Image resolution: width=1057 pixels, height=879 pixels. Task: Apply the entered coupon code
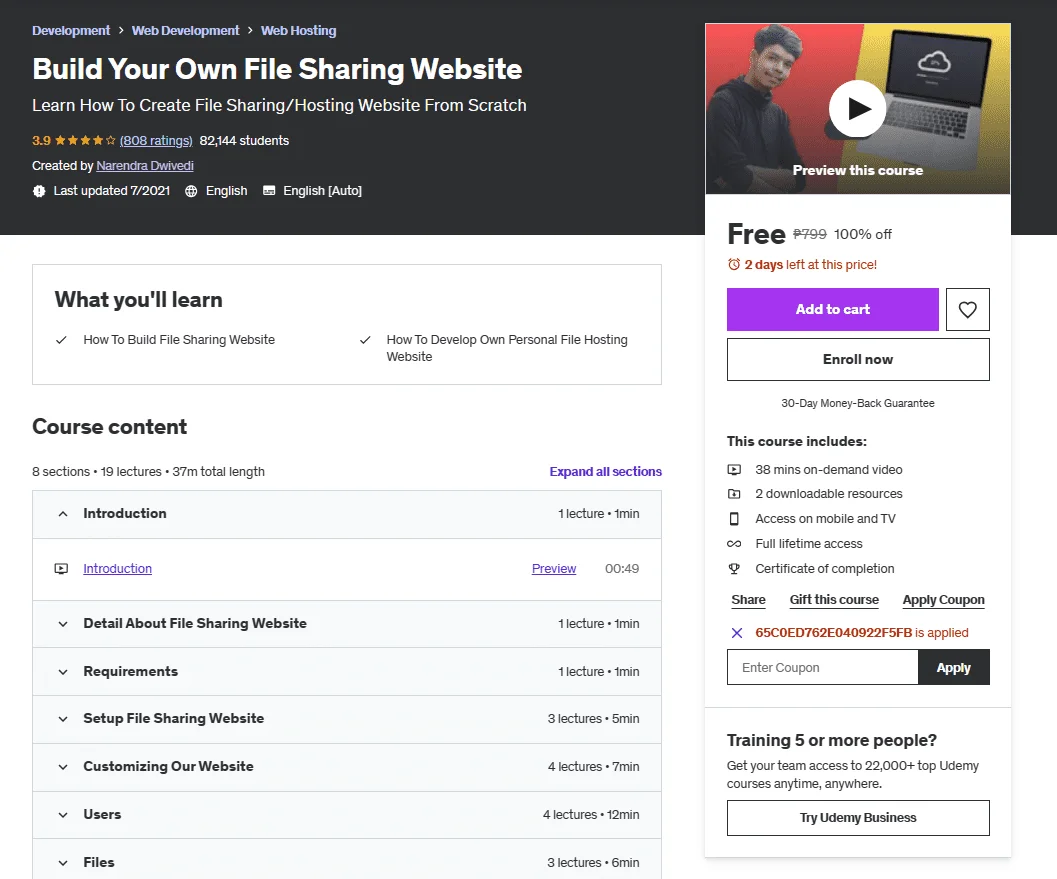click(x=953, y=667)
